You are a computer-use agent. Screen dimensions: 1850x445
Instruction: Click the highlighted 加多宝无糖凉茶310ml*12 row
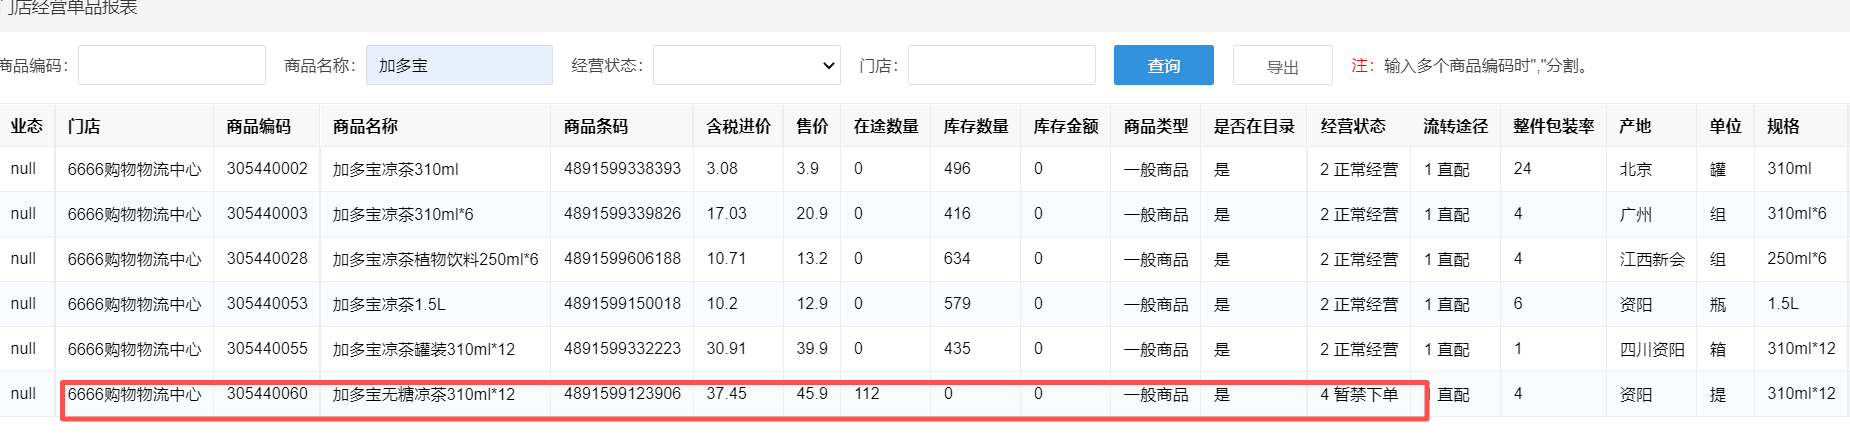[424, 394]
